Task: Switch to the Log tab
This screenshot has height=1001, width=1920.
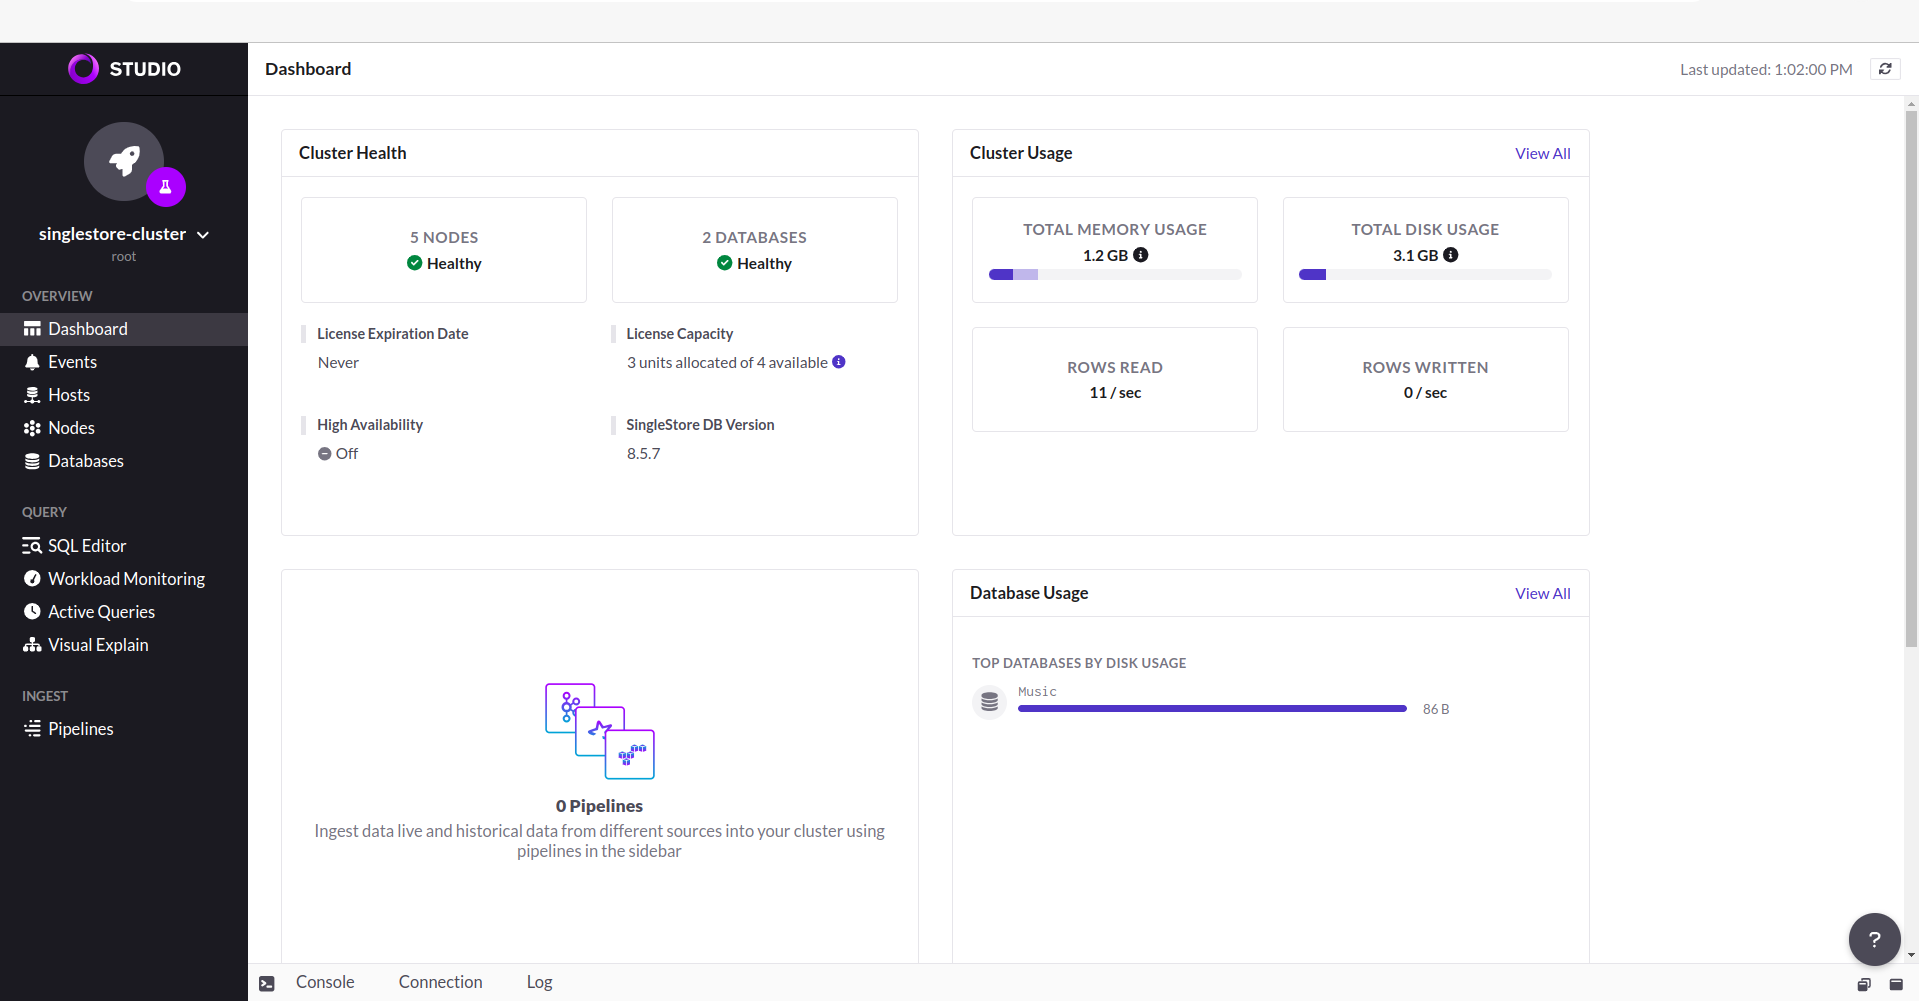Action: (539, 982)
